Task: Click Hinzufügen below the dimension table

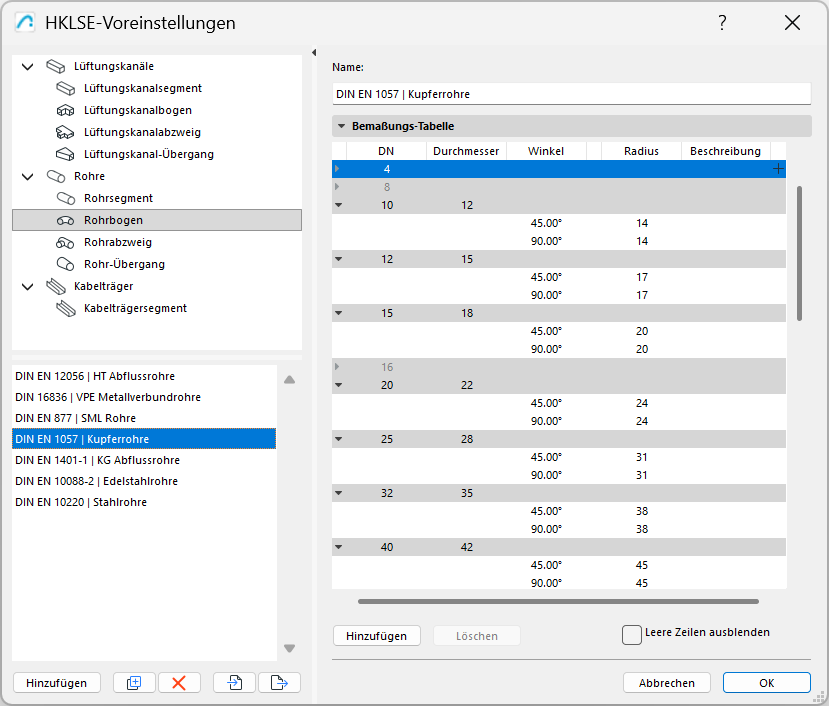Action: [x=376, y=636]
